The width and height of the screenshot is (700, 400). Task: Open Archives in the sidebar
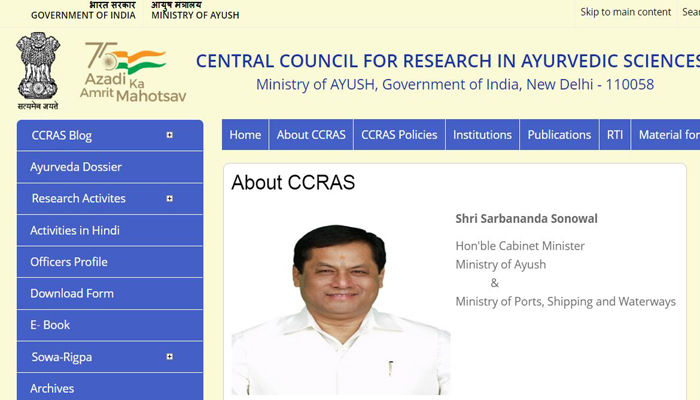tap(110, 387)
